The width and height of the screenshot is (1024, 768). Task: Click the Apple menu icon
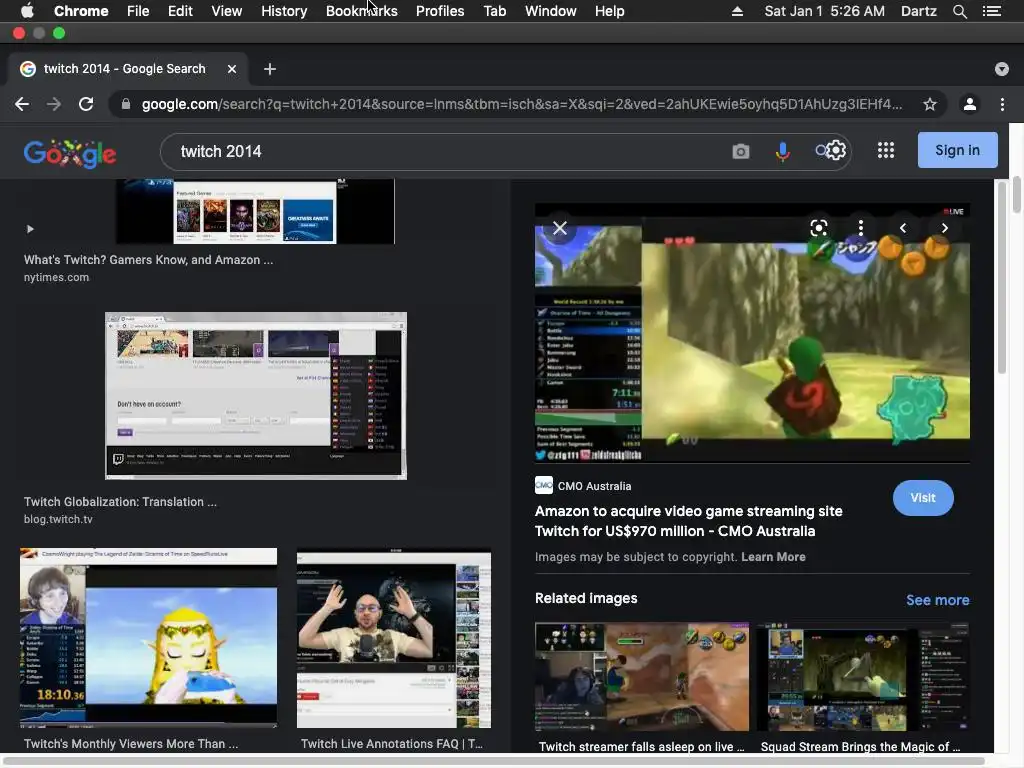pyautogui.click(x=27, y=11)
